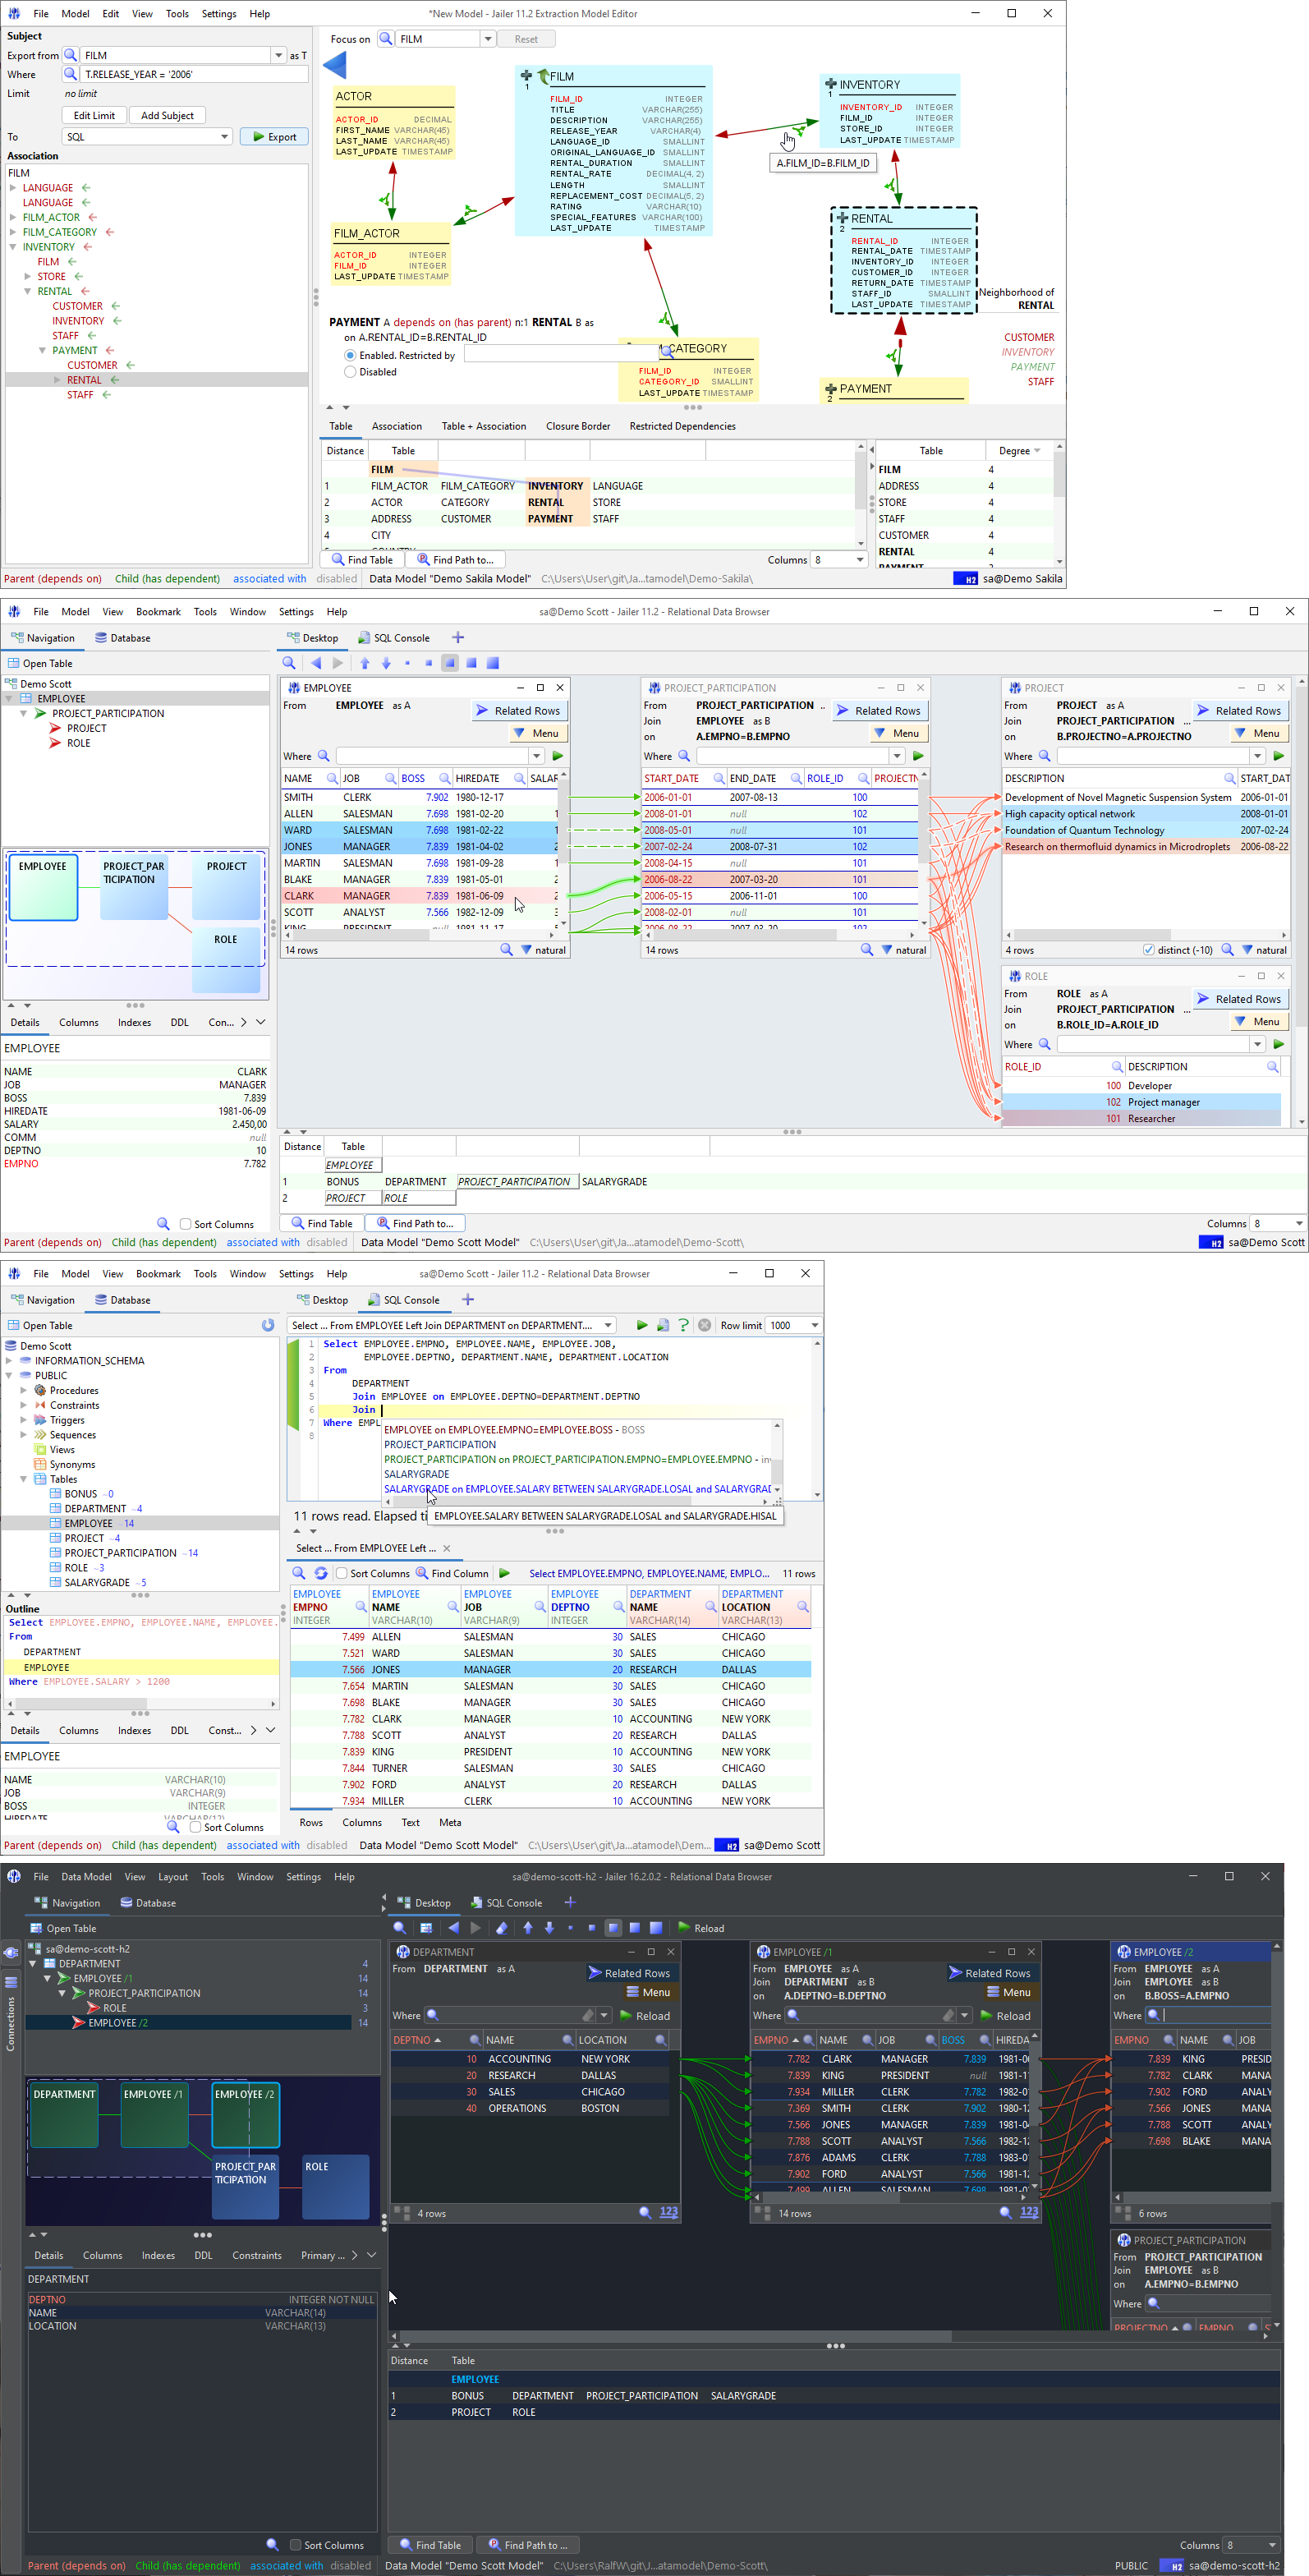The image size is (1309, 2576).
Task: Toggle distinct (-10) checkbox in PROJECT table
Action: click(x=1148, y=950)
